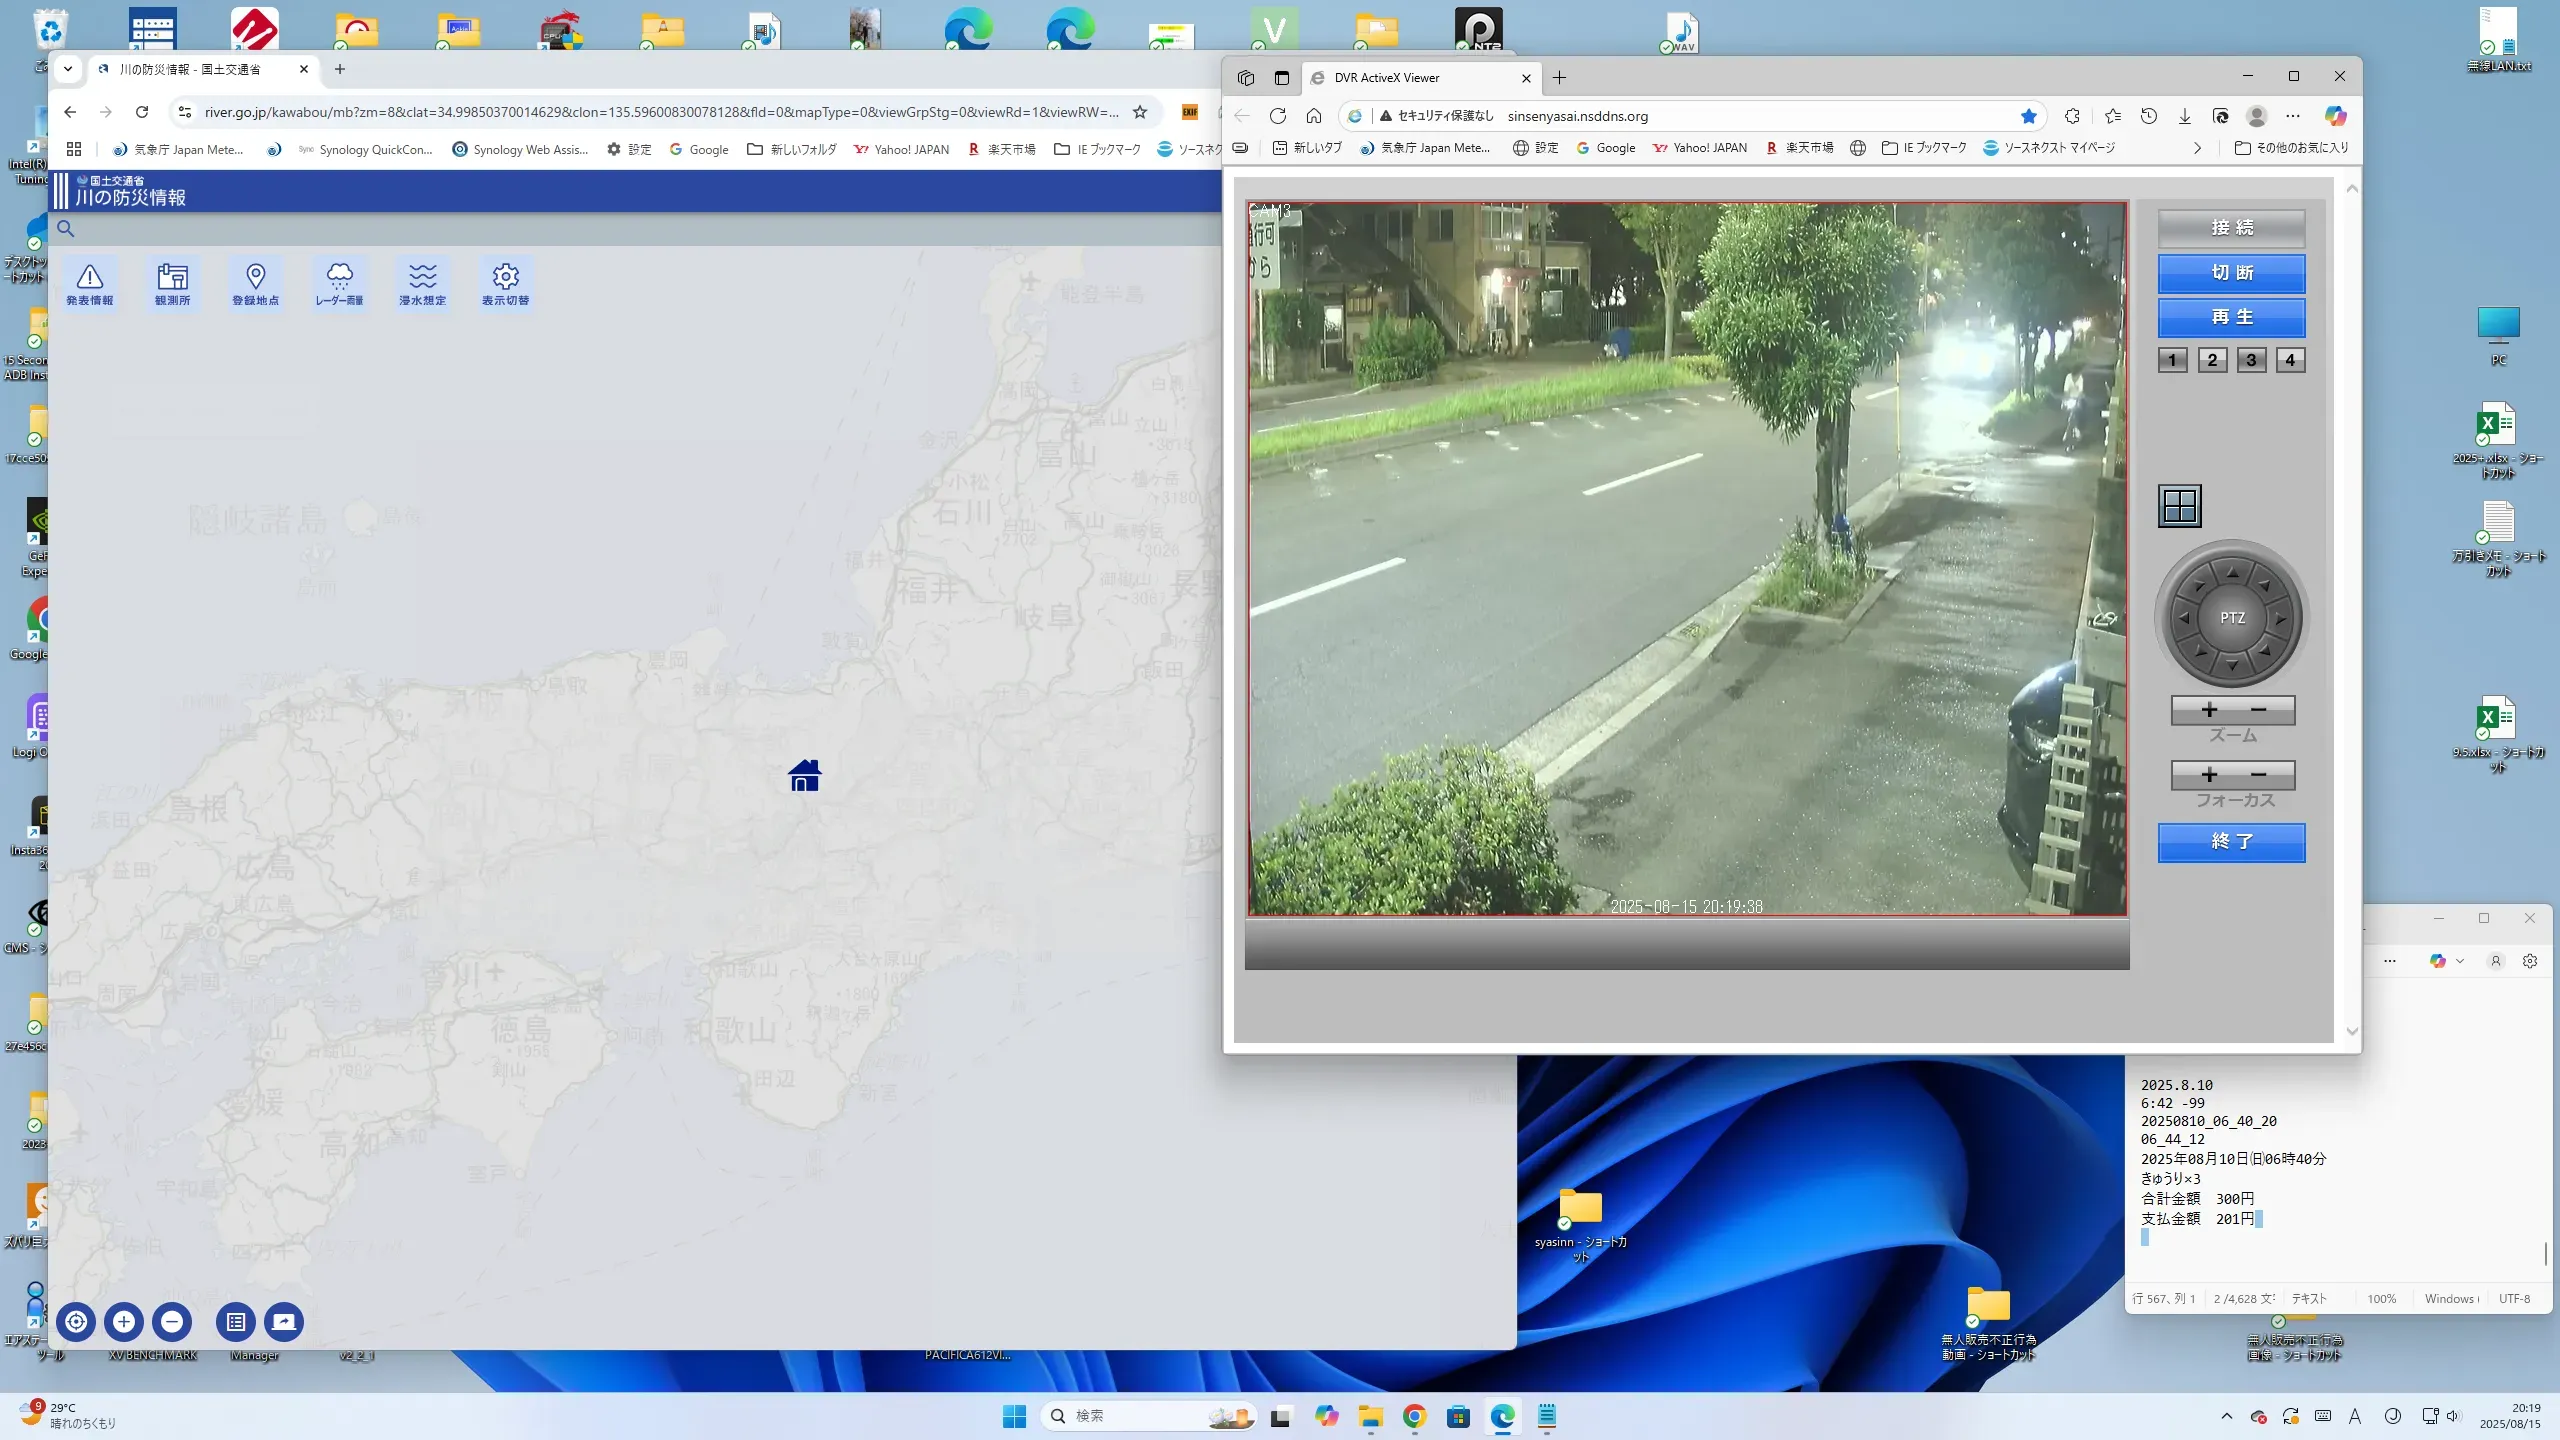
Task: Expand the bookmarks overflow chevron in Edge
Action: pos(2197,148)
